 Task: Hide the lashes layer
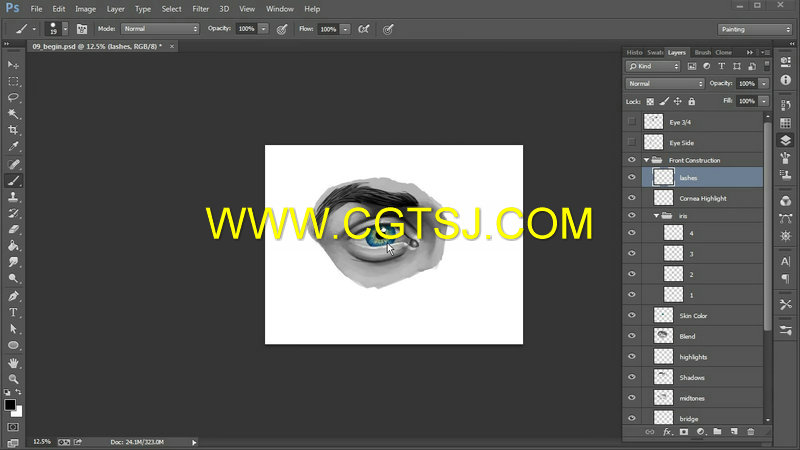[632, 178]
